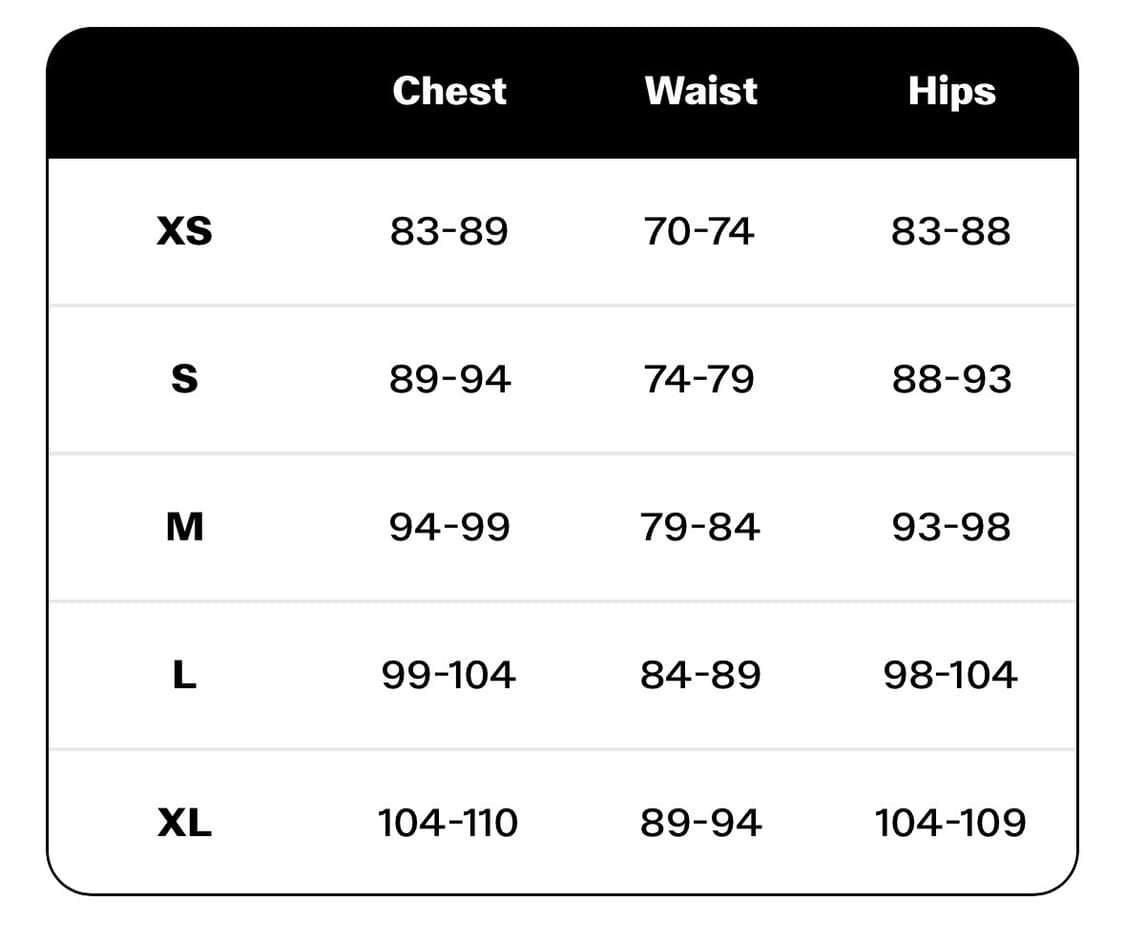The height and width of the screenshot is (927, 1125).
Task: Select the Hips column header
Action: [951, 91]
